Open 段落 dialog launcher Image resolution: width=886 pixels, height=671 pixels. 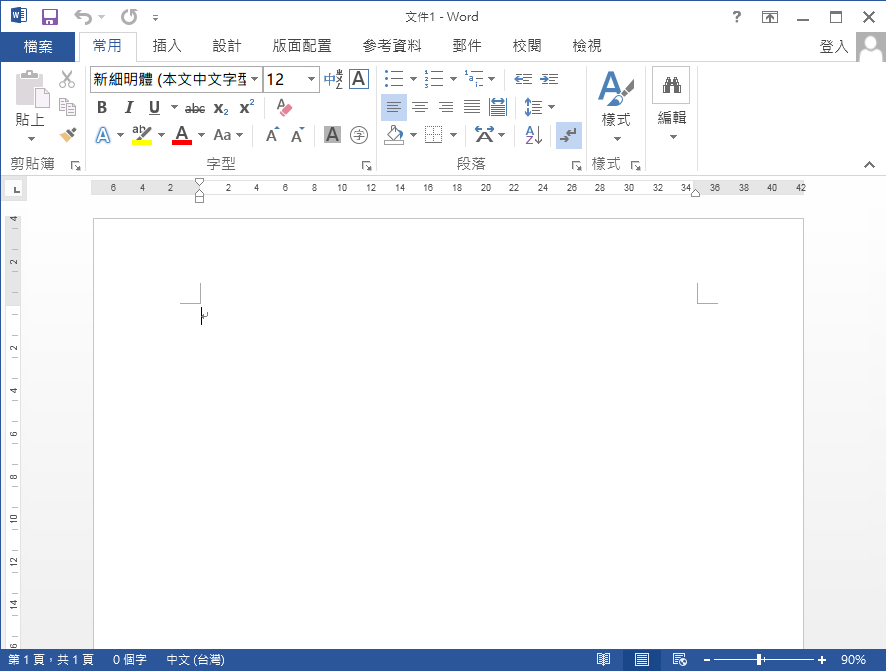576,165
